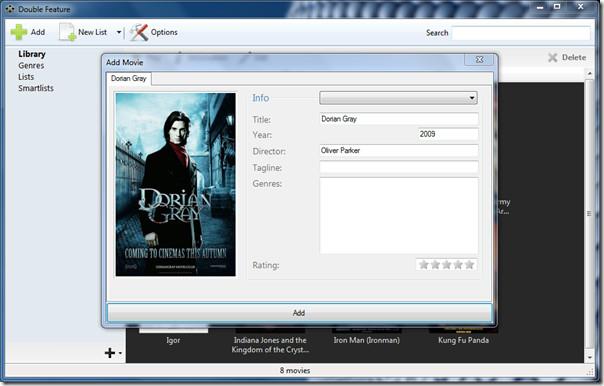Select Lists in the sidebar
This screenshot has width=604, height=386.
click(x=26, y=77)
